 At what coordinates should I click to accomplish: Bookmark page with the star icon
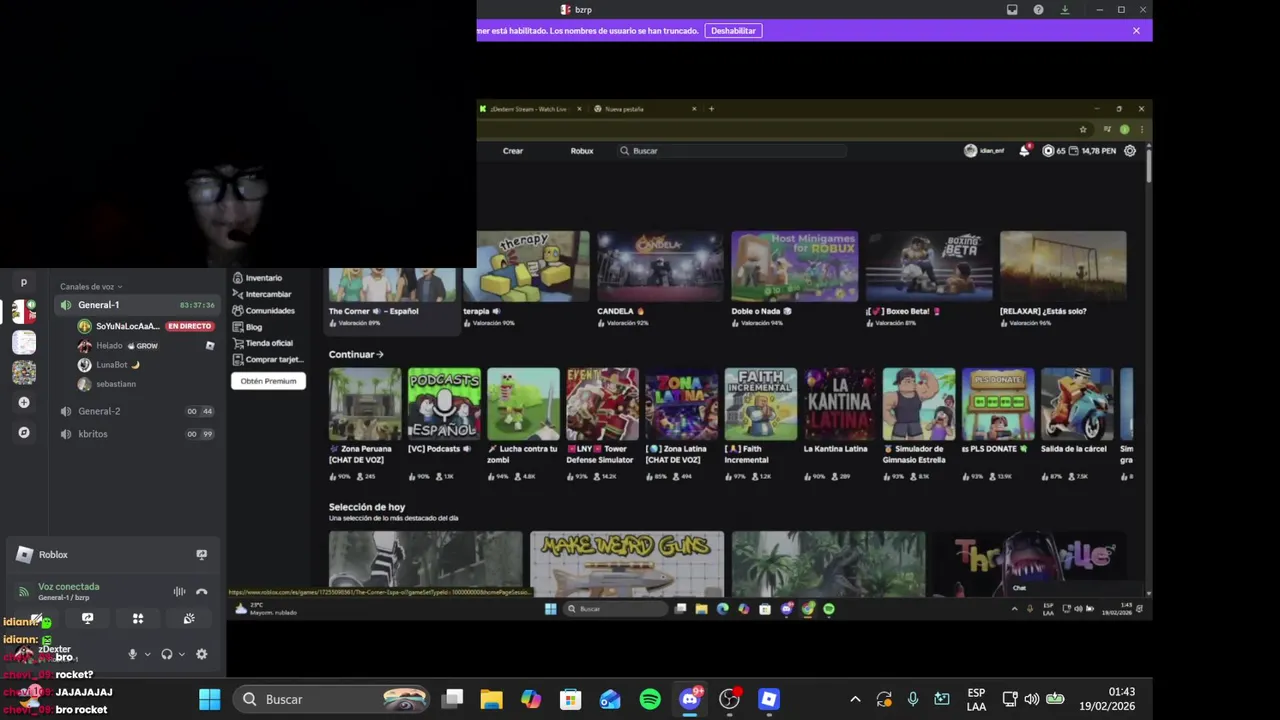[1082, 129]
